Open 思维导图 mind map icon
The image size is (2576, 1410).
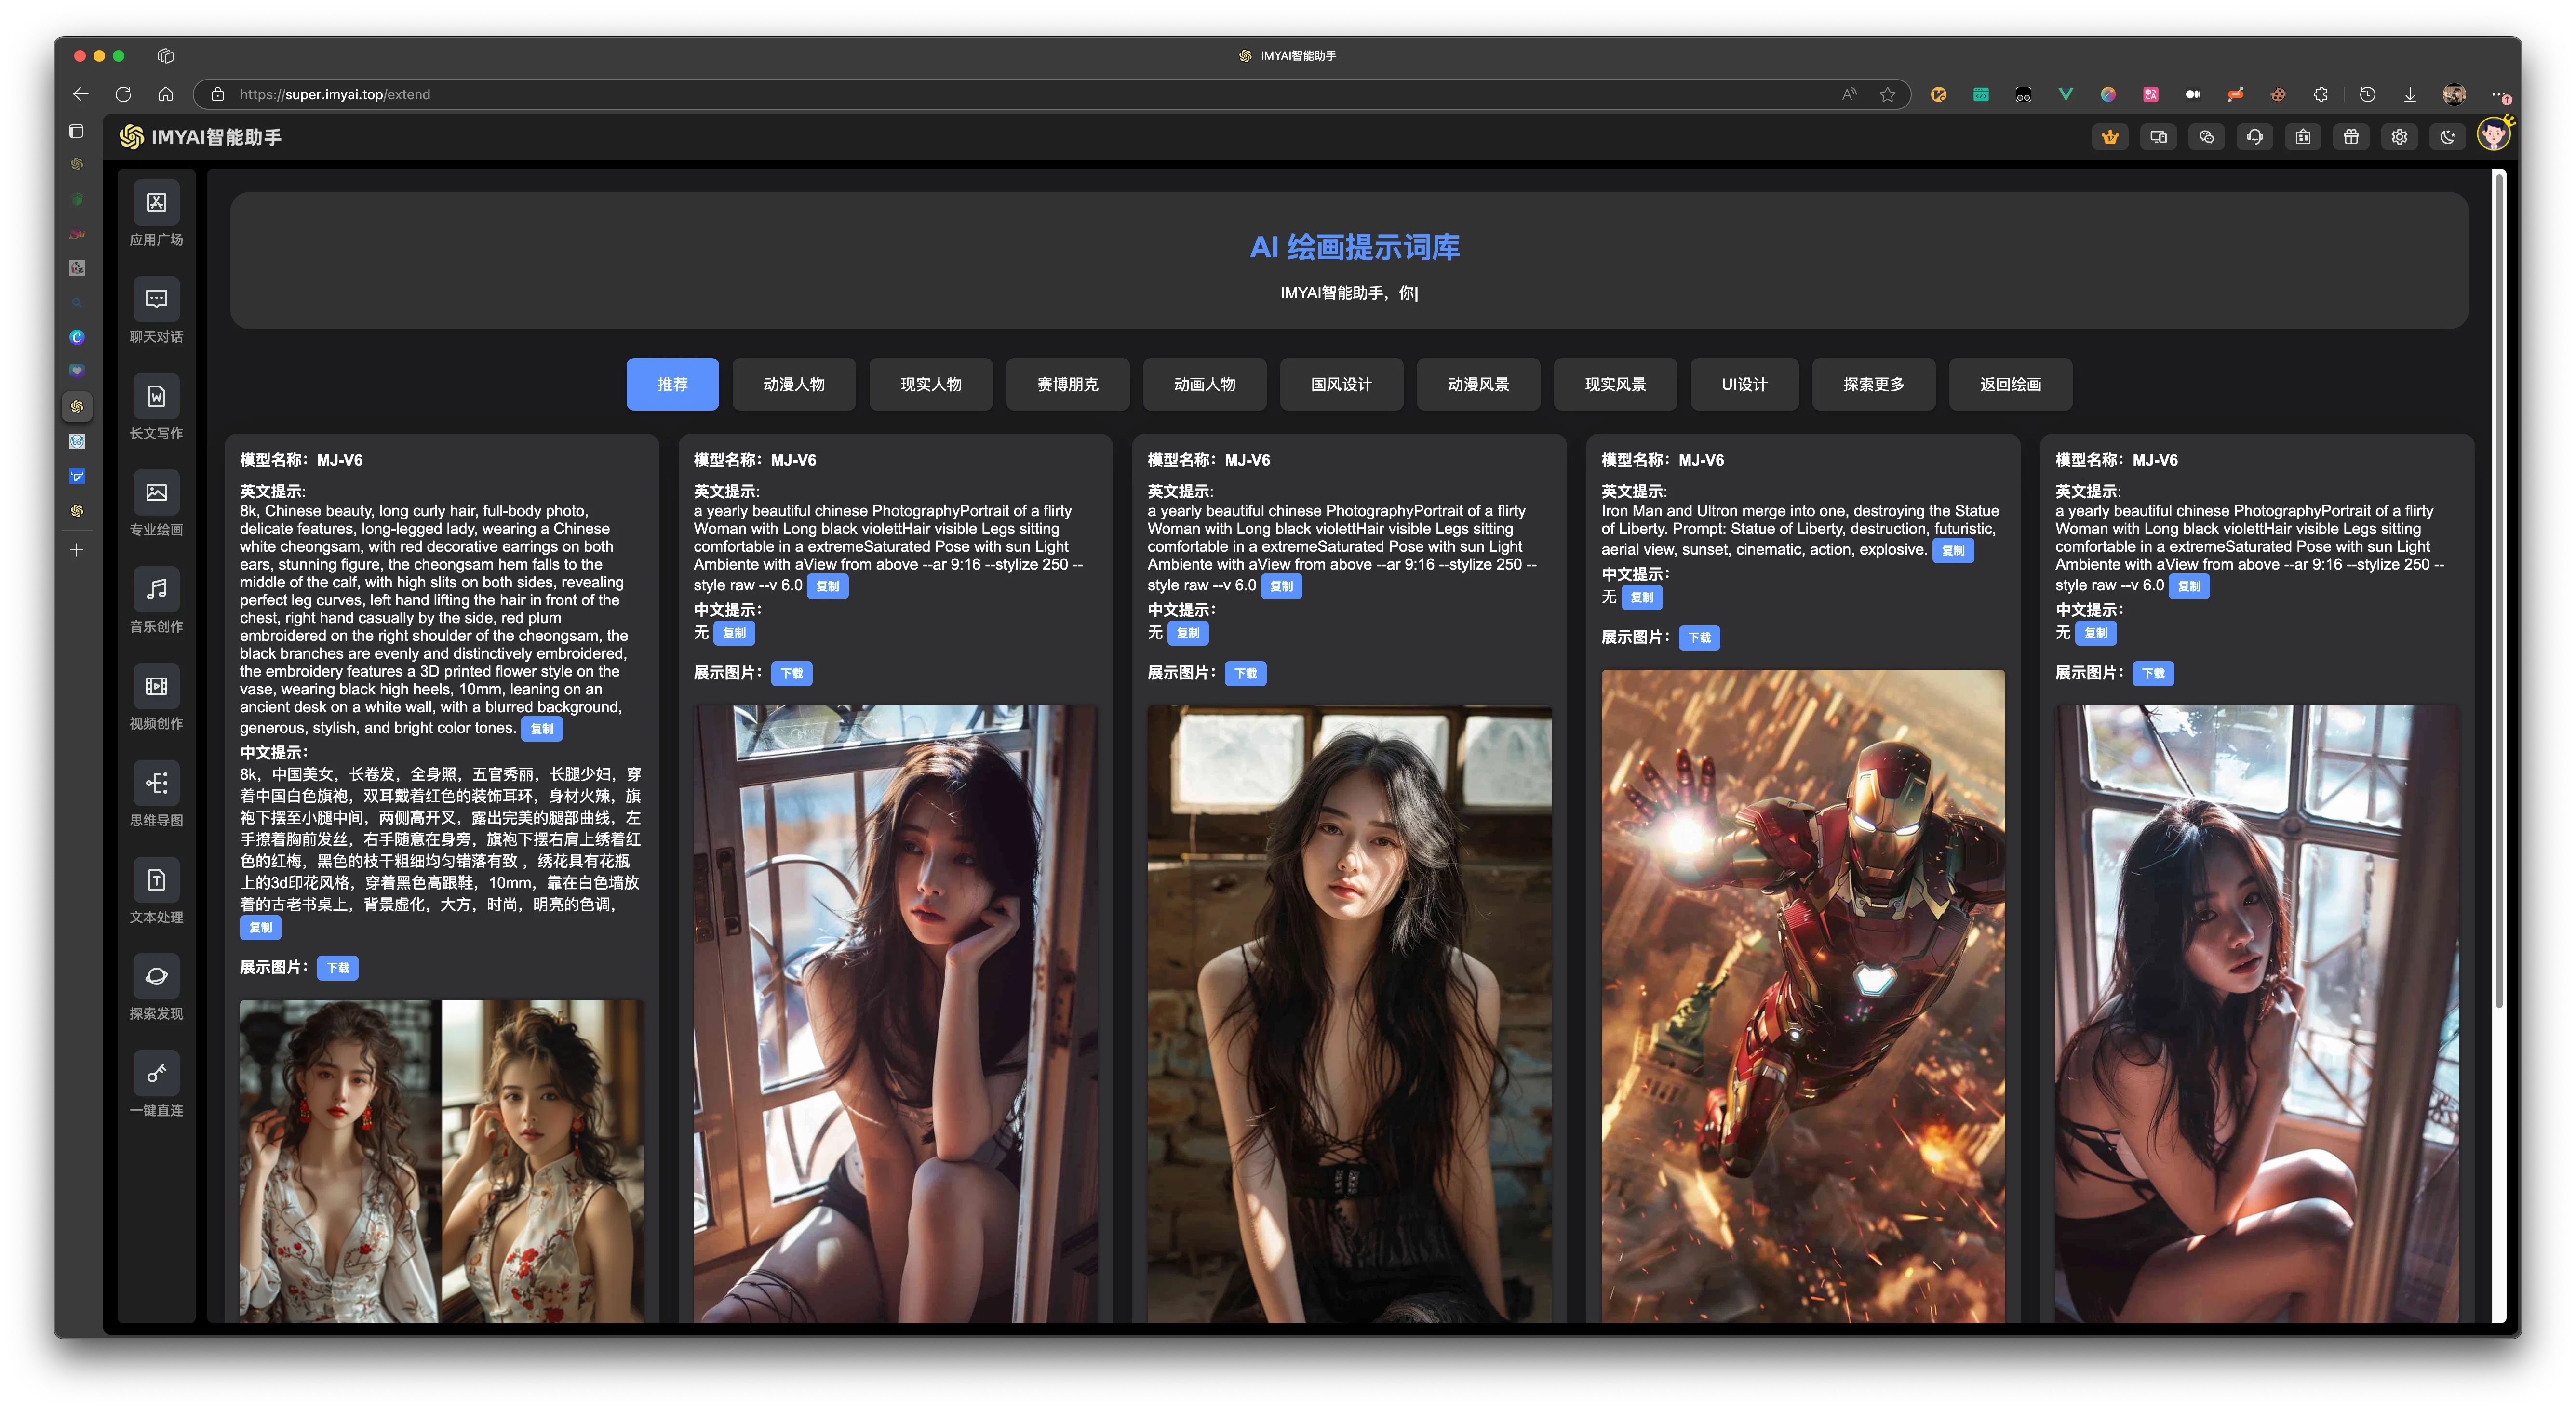click(156, 783)
